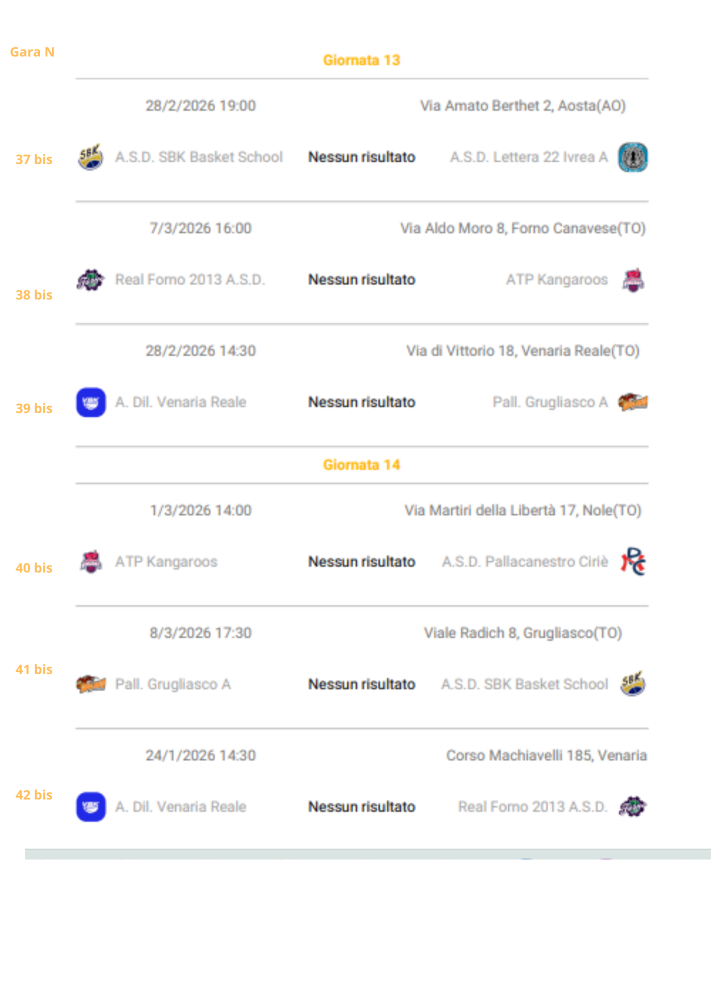The height and width of the screenshot is (1000, 720).
Task: Click the Pall. Grugliasco A logo in the Via di Vittorio match
Action: (632, 402)
